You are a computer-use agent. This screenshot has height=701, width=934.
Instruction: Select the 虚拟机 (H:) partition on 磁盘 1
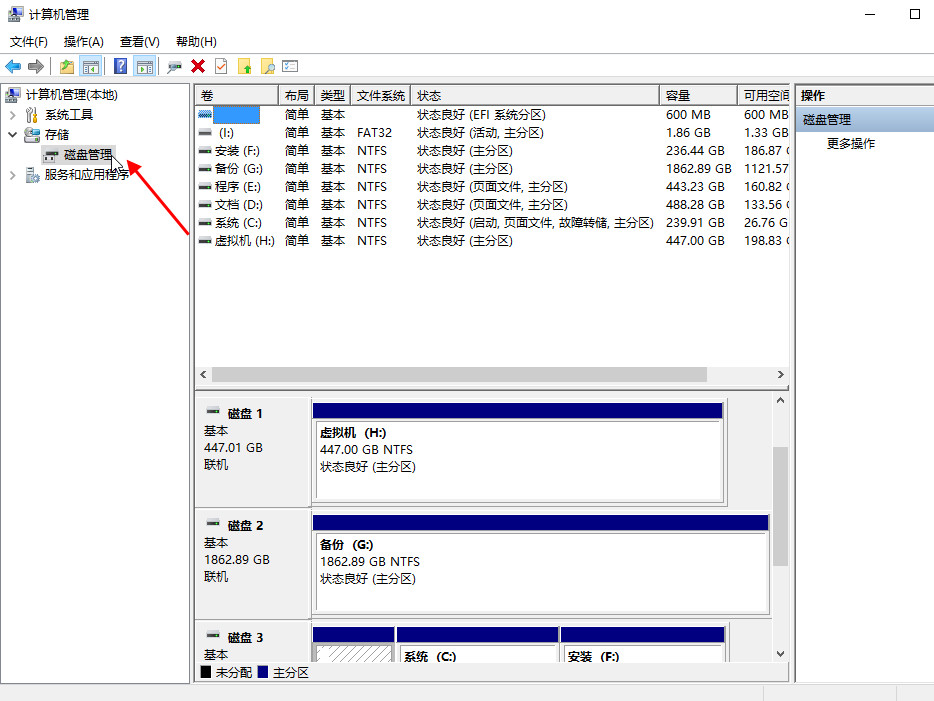coord(518,460)
